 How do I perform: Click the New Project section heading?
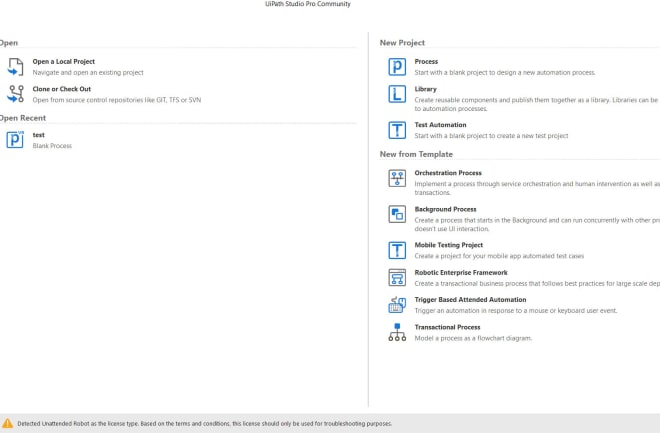[402, 43]
